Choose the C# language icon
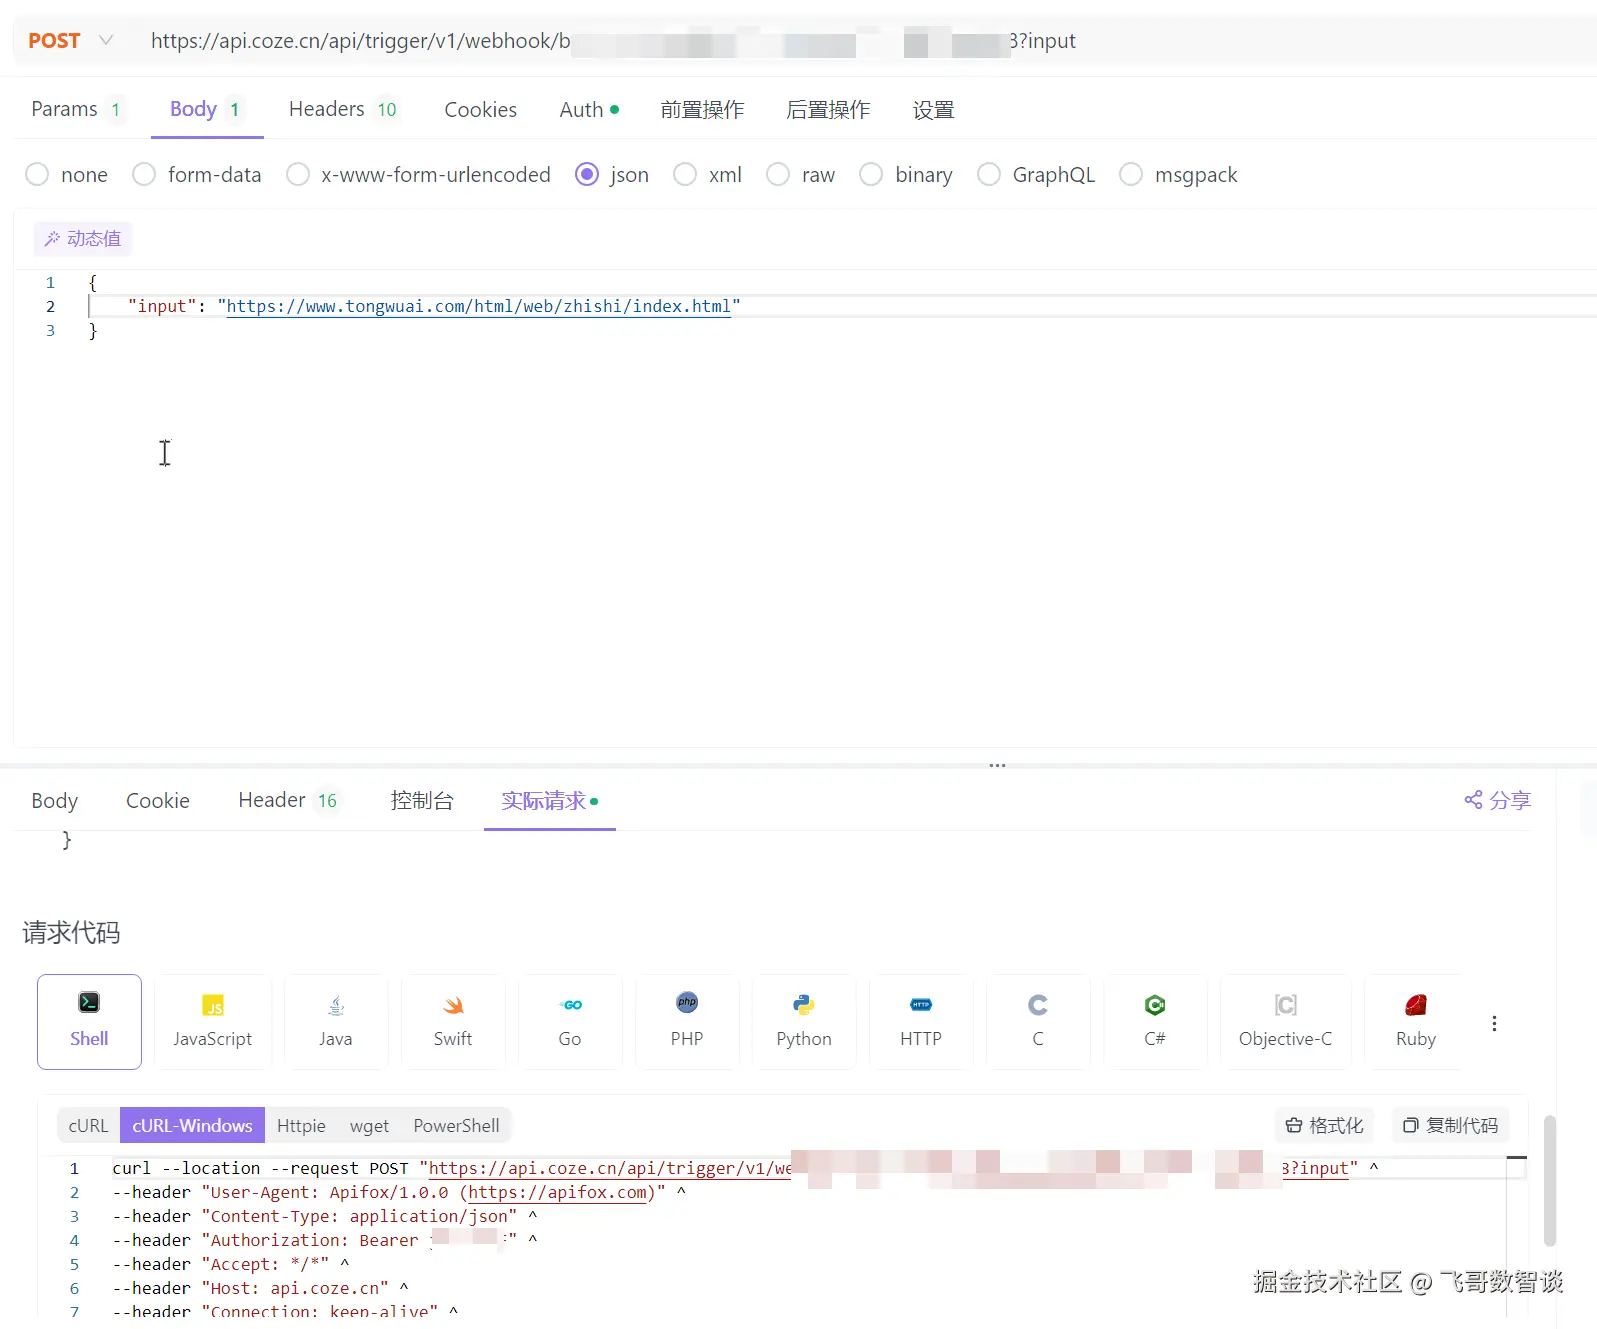 point(1155,1021)
